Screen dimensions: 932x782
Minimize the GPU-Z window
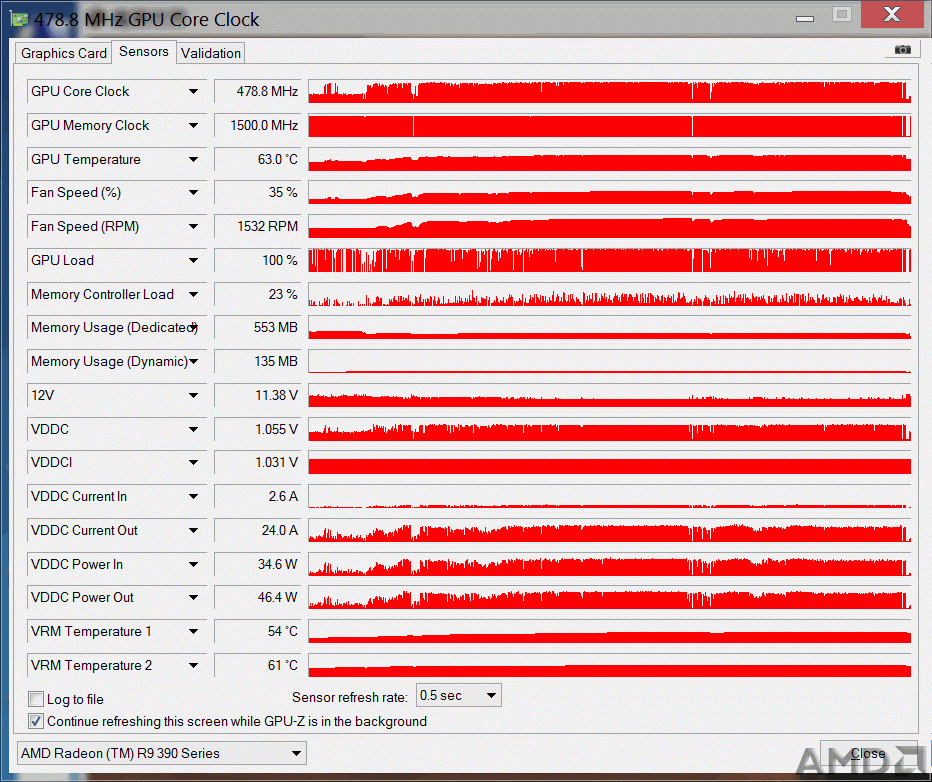pos(805,18)
